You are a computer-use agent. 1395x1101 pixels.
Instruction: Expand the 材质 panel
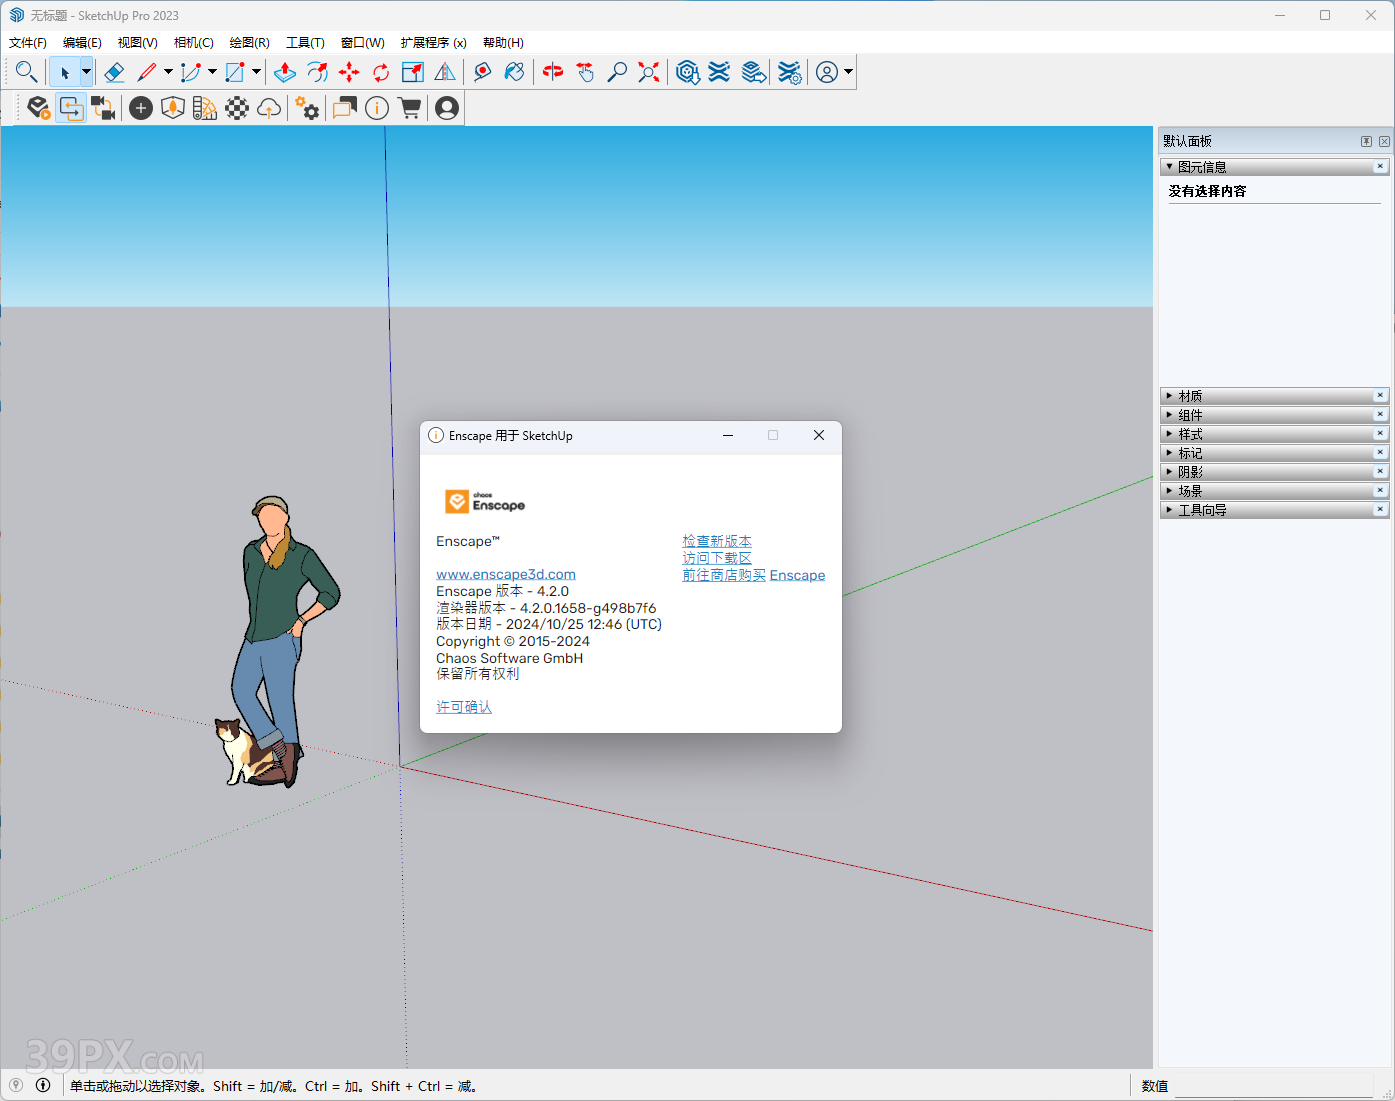tap(1190, 396)
